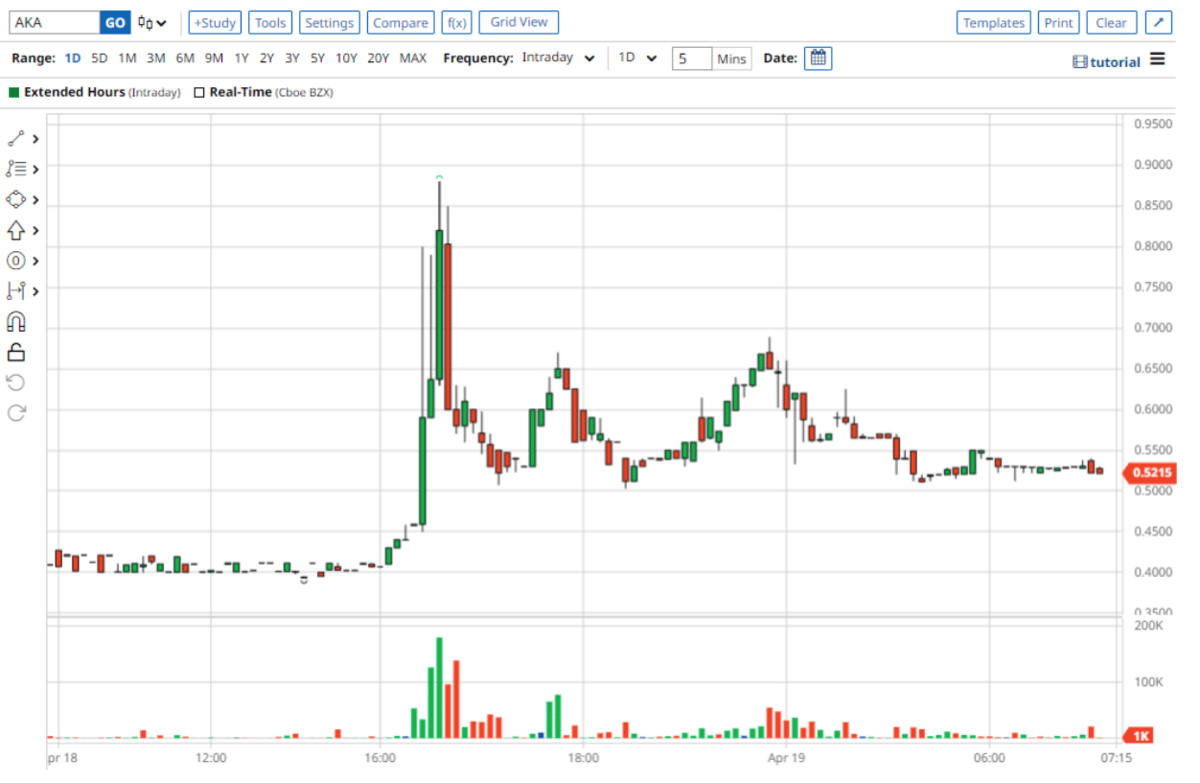Toggle the magnet snap tool
1200x783 pixels.
click(x=16, y=322)
